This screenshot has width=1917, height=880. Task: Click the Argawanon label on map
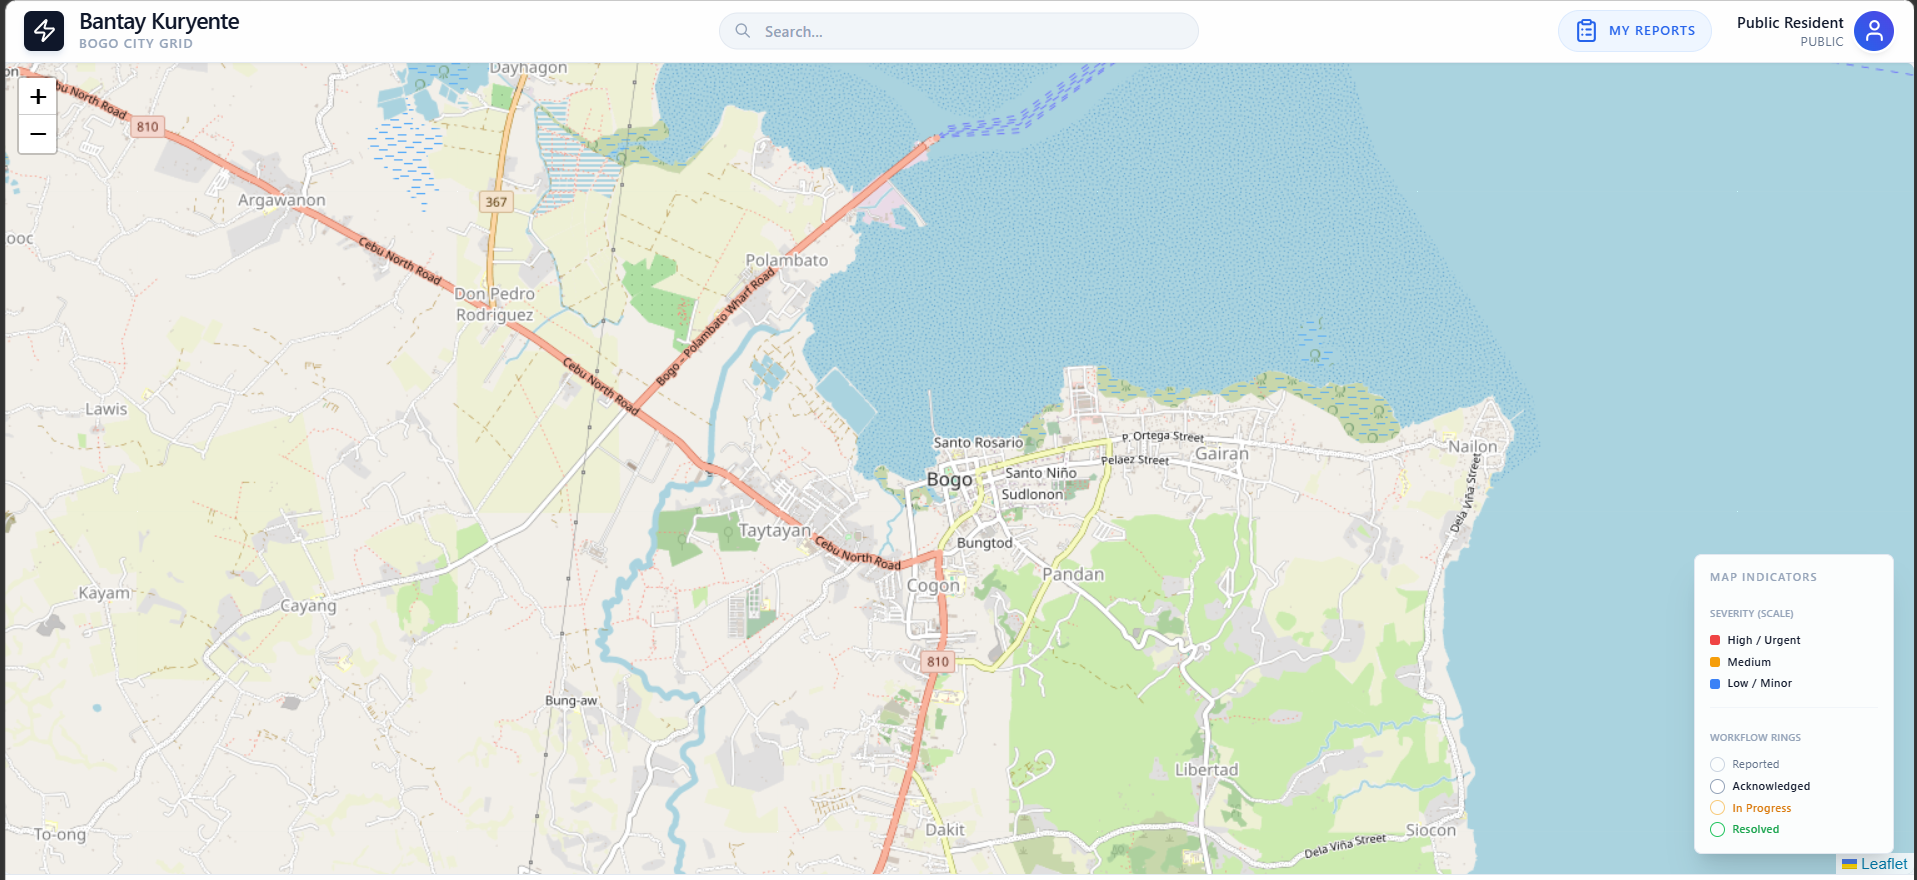tap(282, 200)
